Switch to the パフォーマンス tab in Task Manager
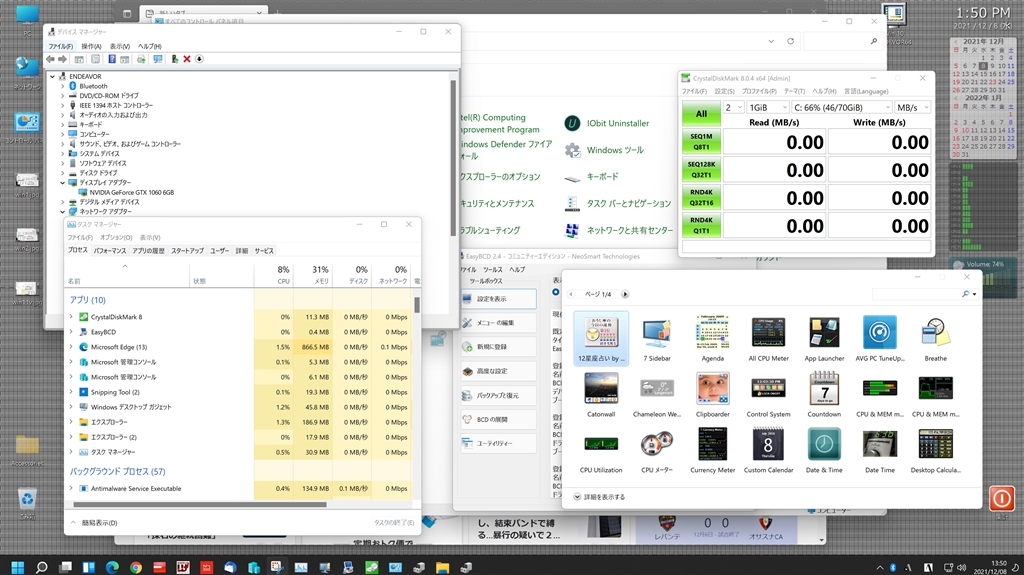 [110, 251]
